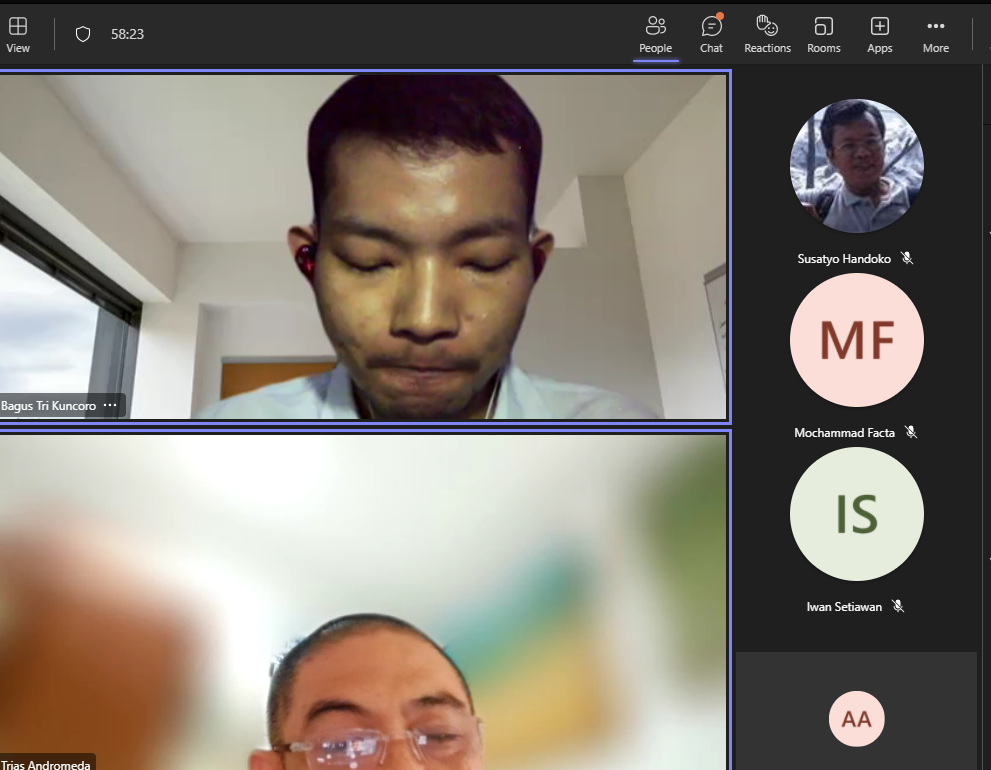Open the People panel
The width and height of the screenshot is (991, 770).
(656, 33)
